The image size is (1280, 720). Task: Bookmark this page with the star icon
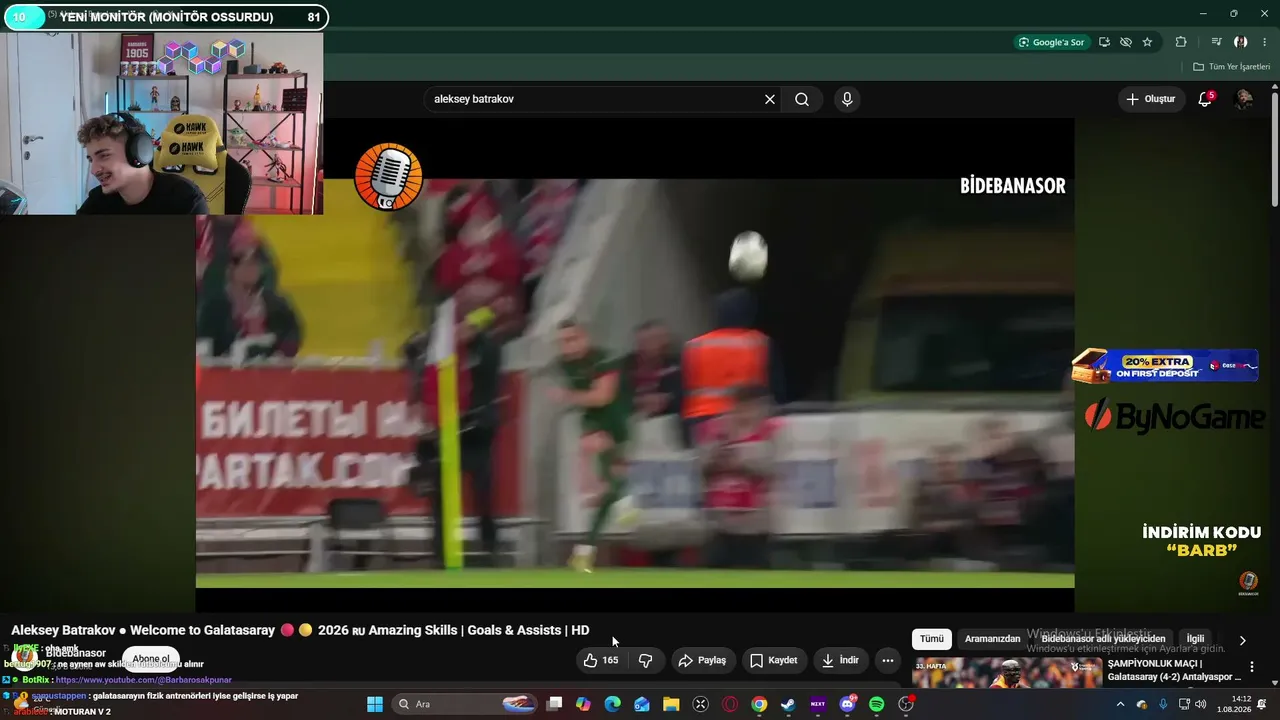click(1147, 42)
